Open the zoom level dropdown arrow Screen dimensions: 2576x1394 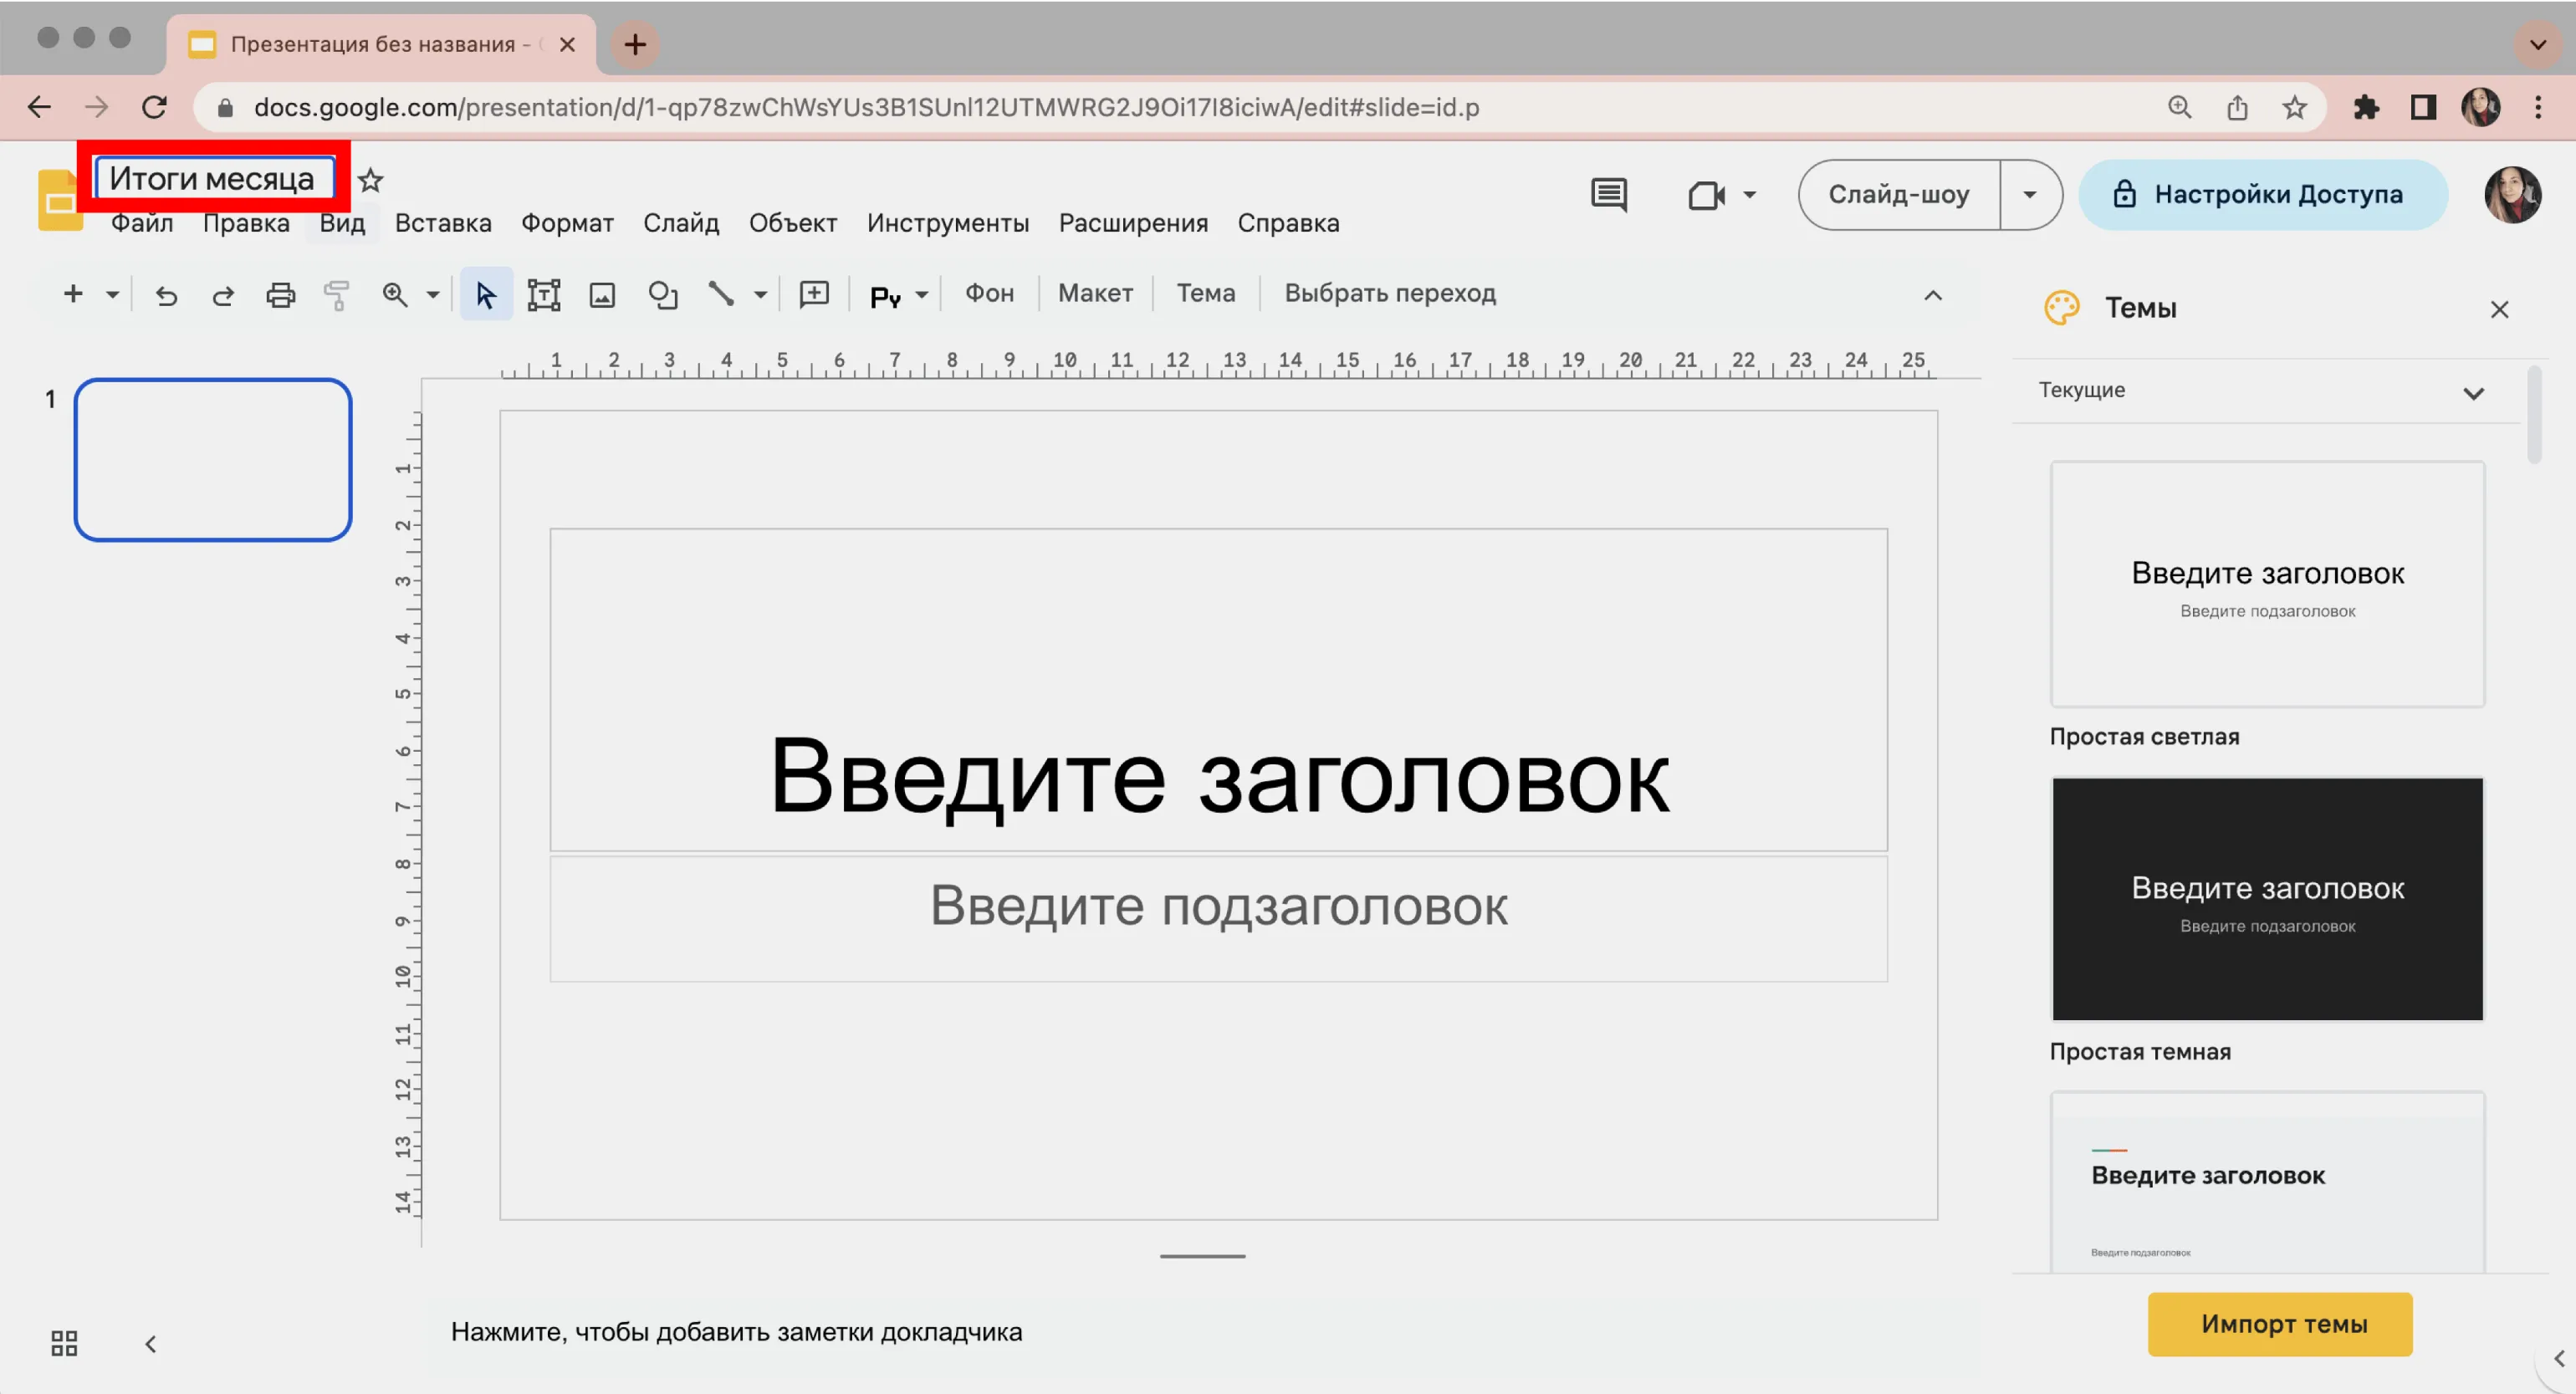pos(433,295)
